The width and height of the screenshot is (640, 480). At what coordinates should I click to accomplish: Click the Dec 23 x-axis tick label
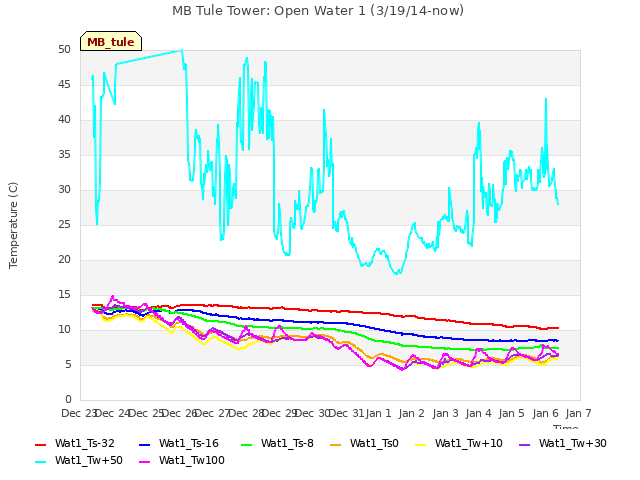(x=78, y=413)
